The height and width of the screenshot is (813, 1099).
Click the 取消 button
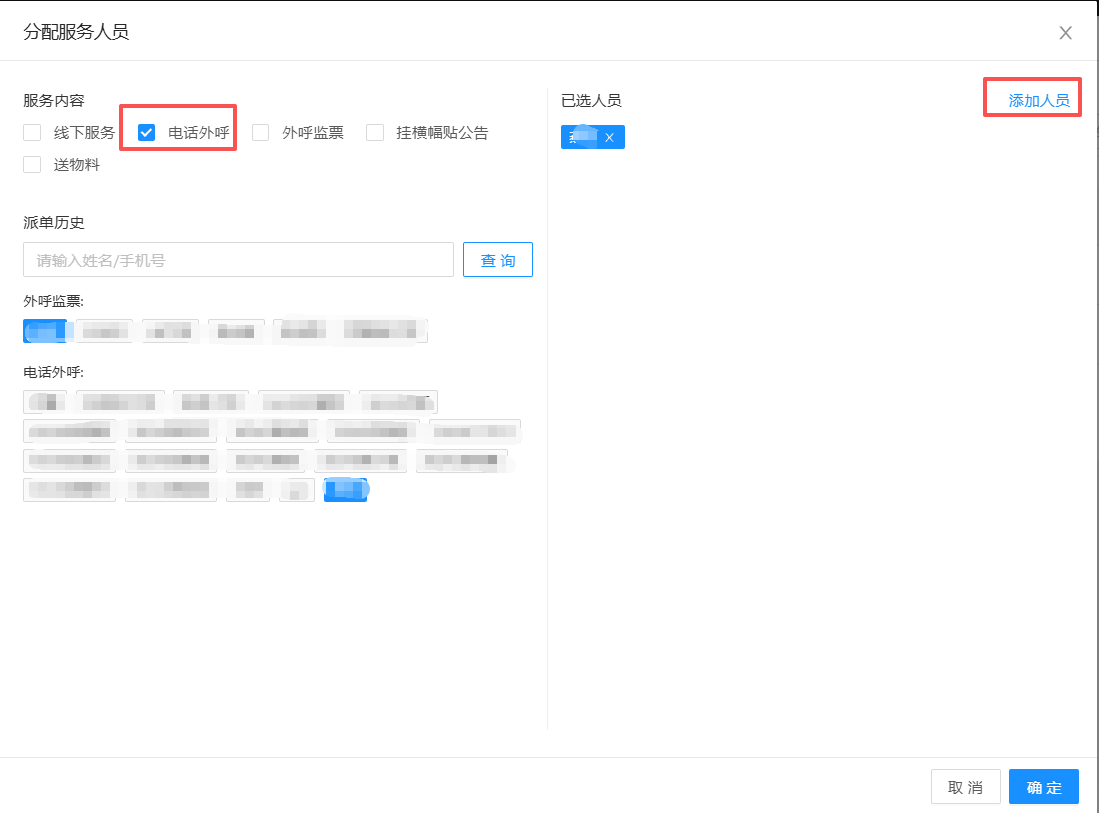click(x=965, y=787)
